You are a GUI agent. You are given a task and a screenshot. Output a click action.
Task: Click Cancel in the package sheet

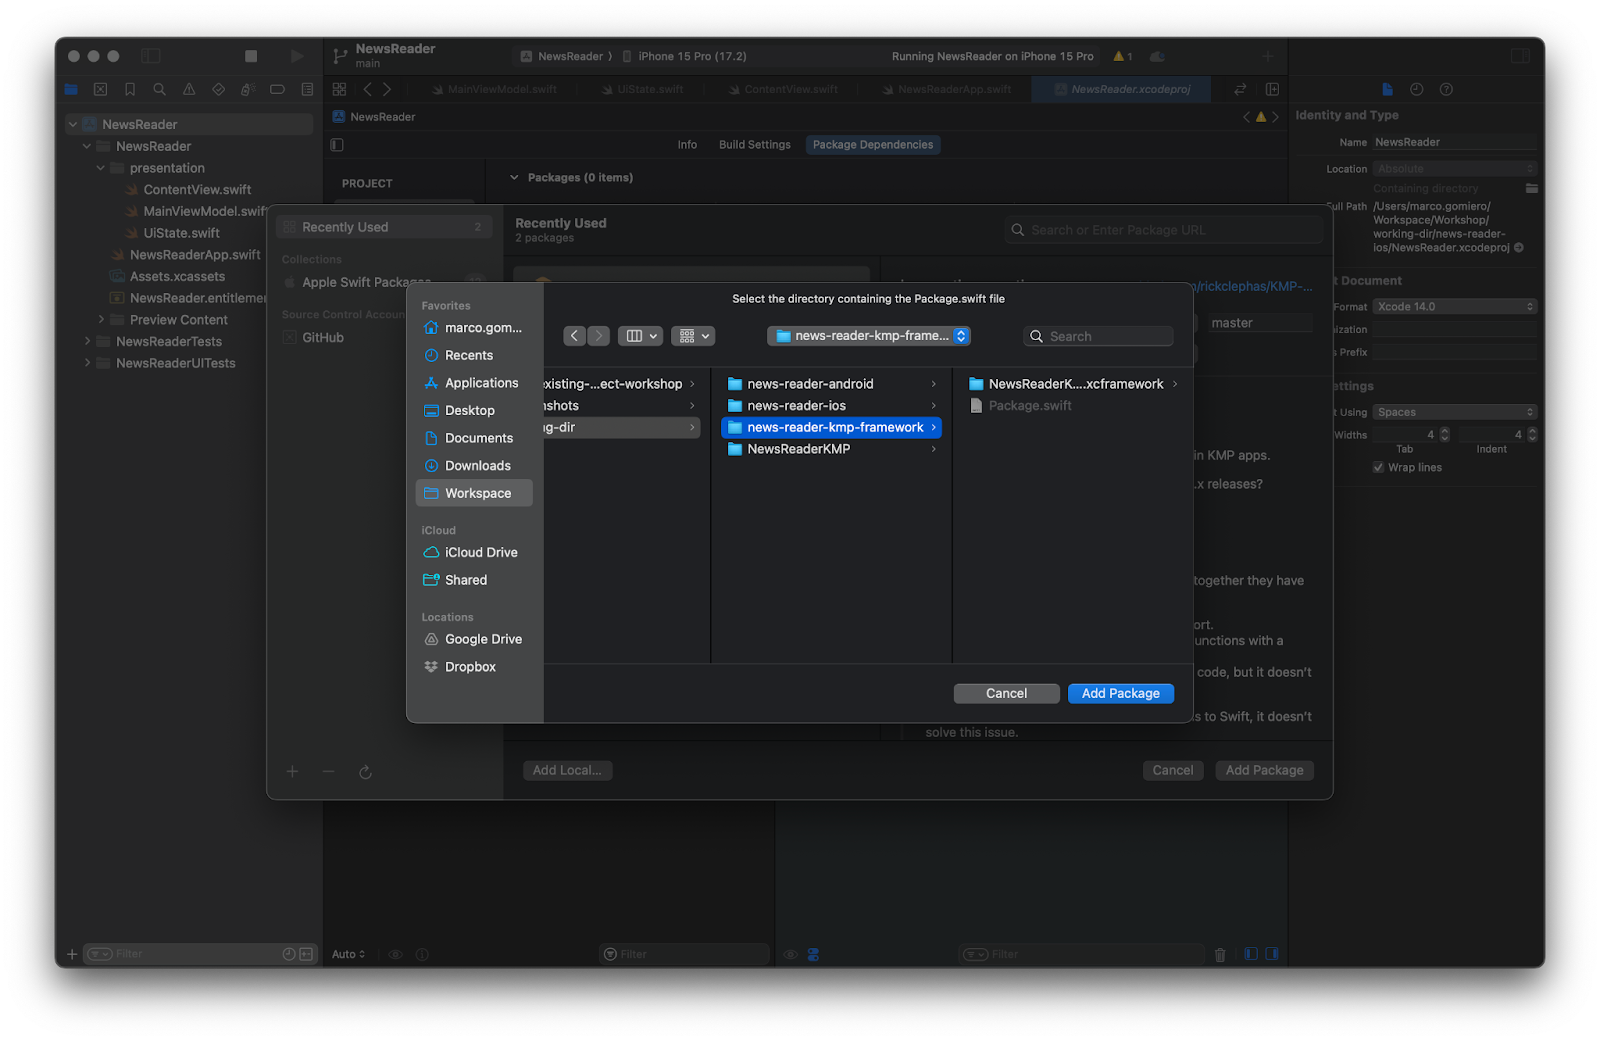click(1172, 770)
